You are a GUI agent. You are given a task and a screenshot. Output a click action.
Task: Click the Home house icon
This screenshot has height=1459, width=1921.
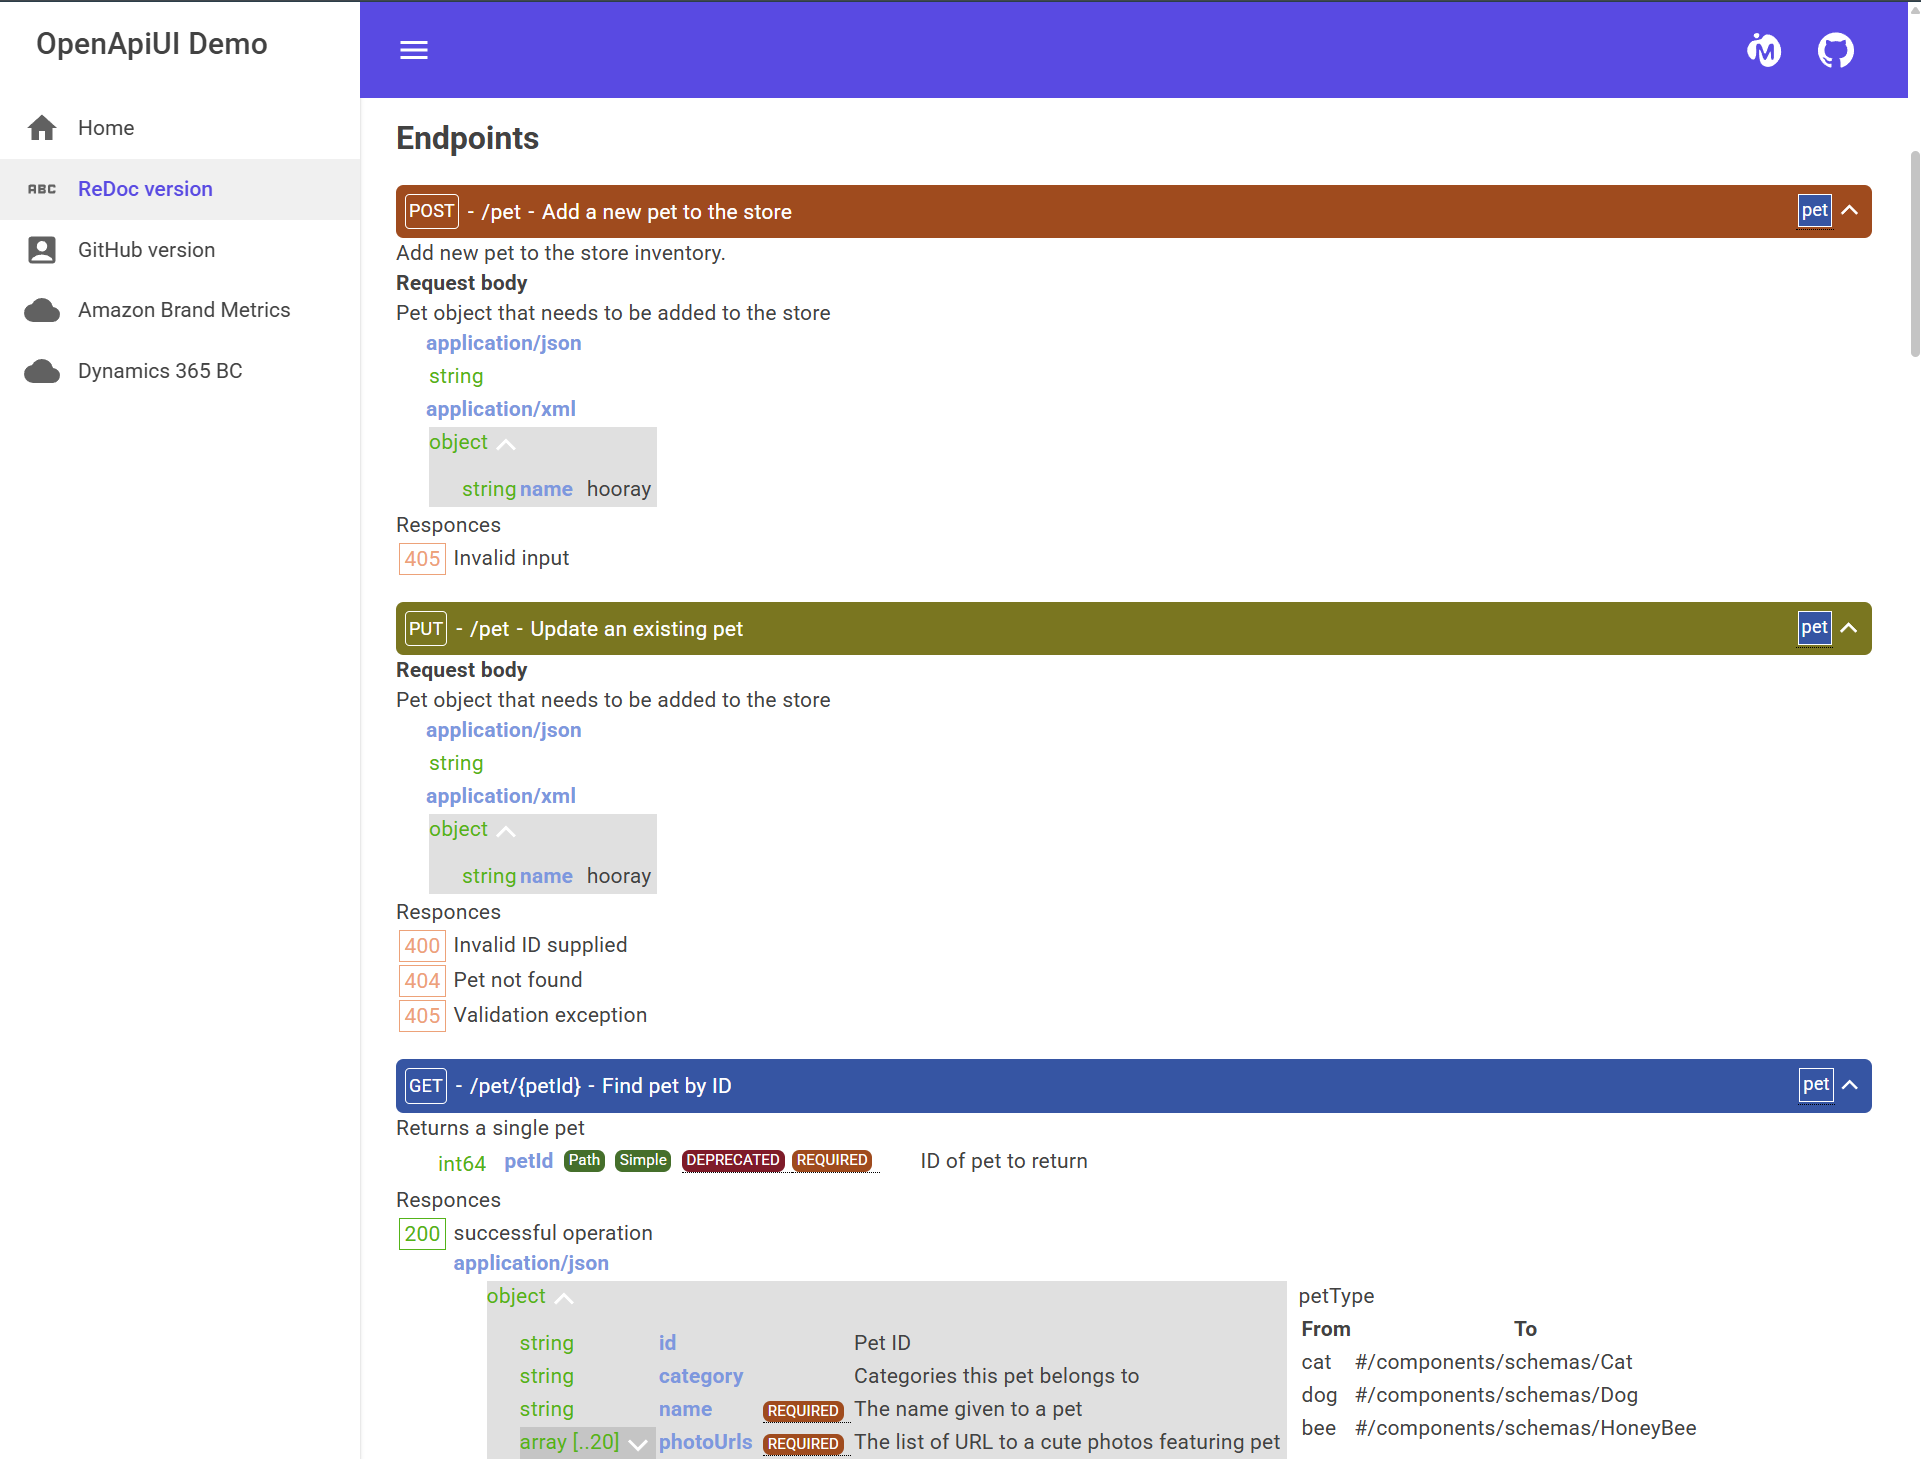pyautogui.click(x=42, y=128)
